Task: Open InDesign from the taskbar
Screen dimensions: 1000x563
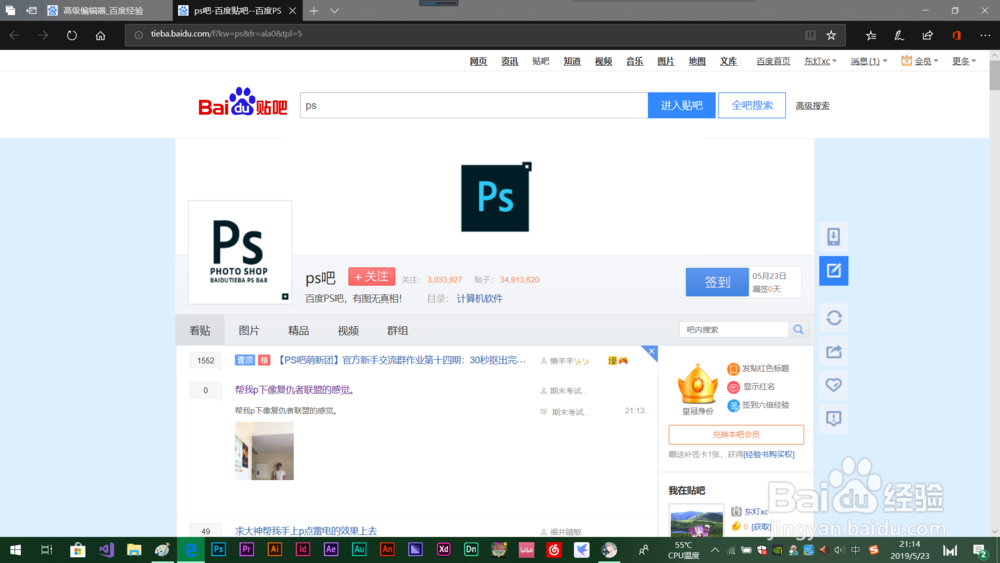Action: pyautogui.click(x=303, y=550)
